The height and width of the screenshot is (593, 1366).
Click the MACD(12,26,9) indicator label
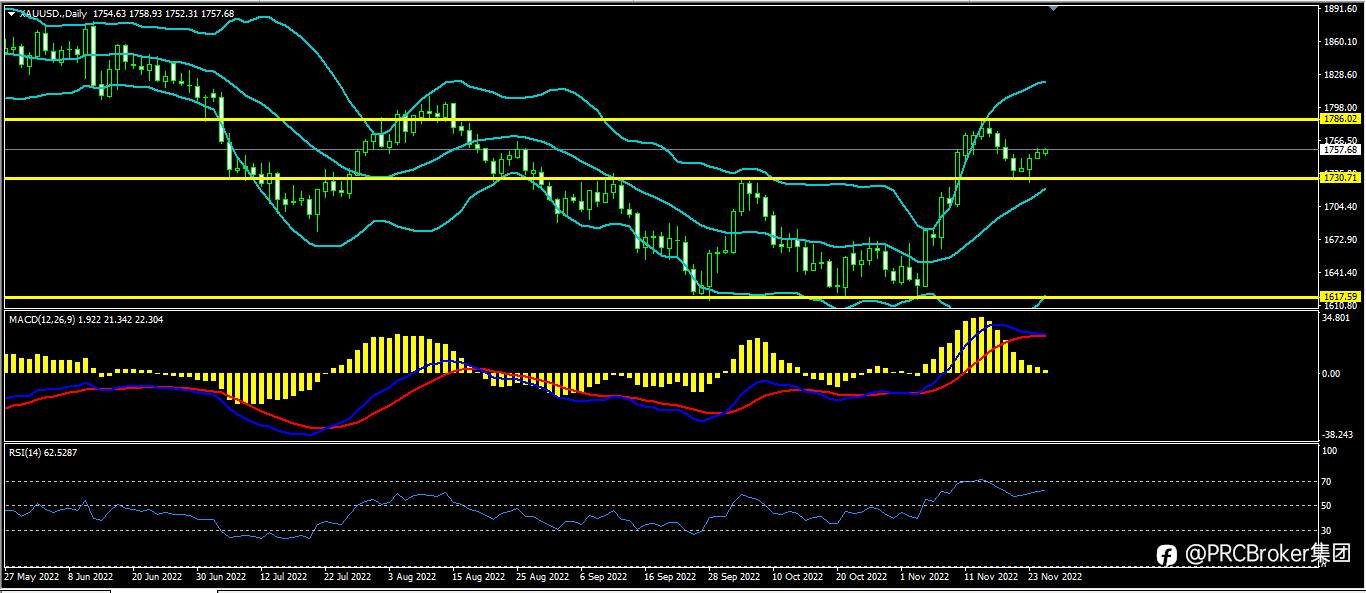(44, 319)
